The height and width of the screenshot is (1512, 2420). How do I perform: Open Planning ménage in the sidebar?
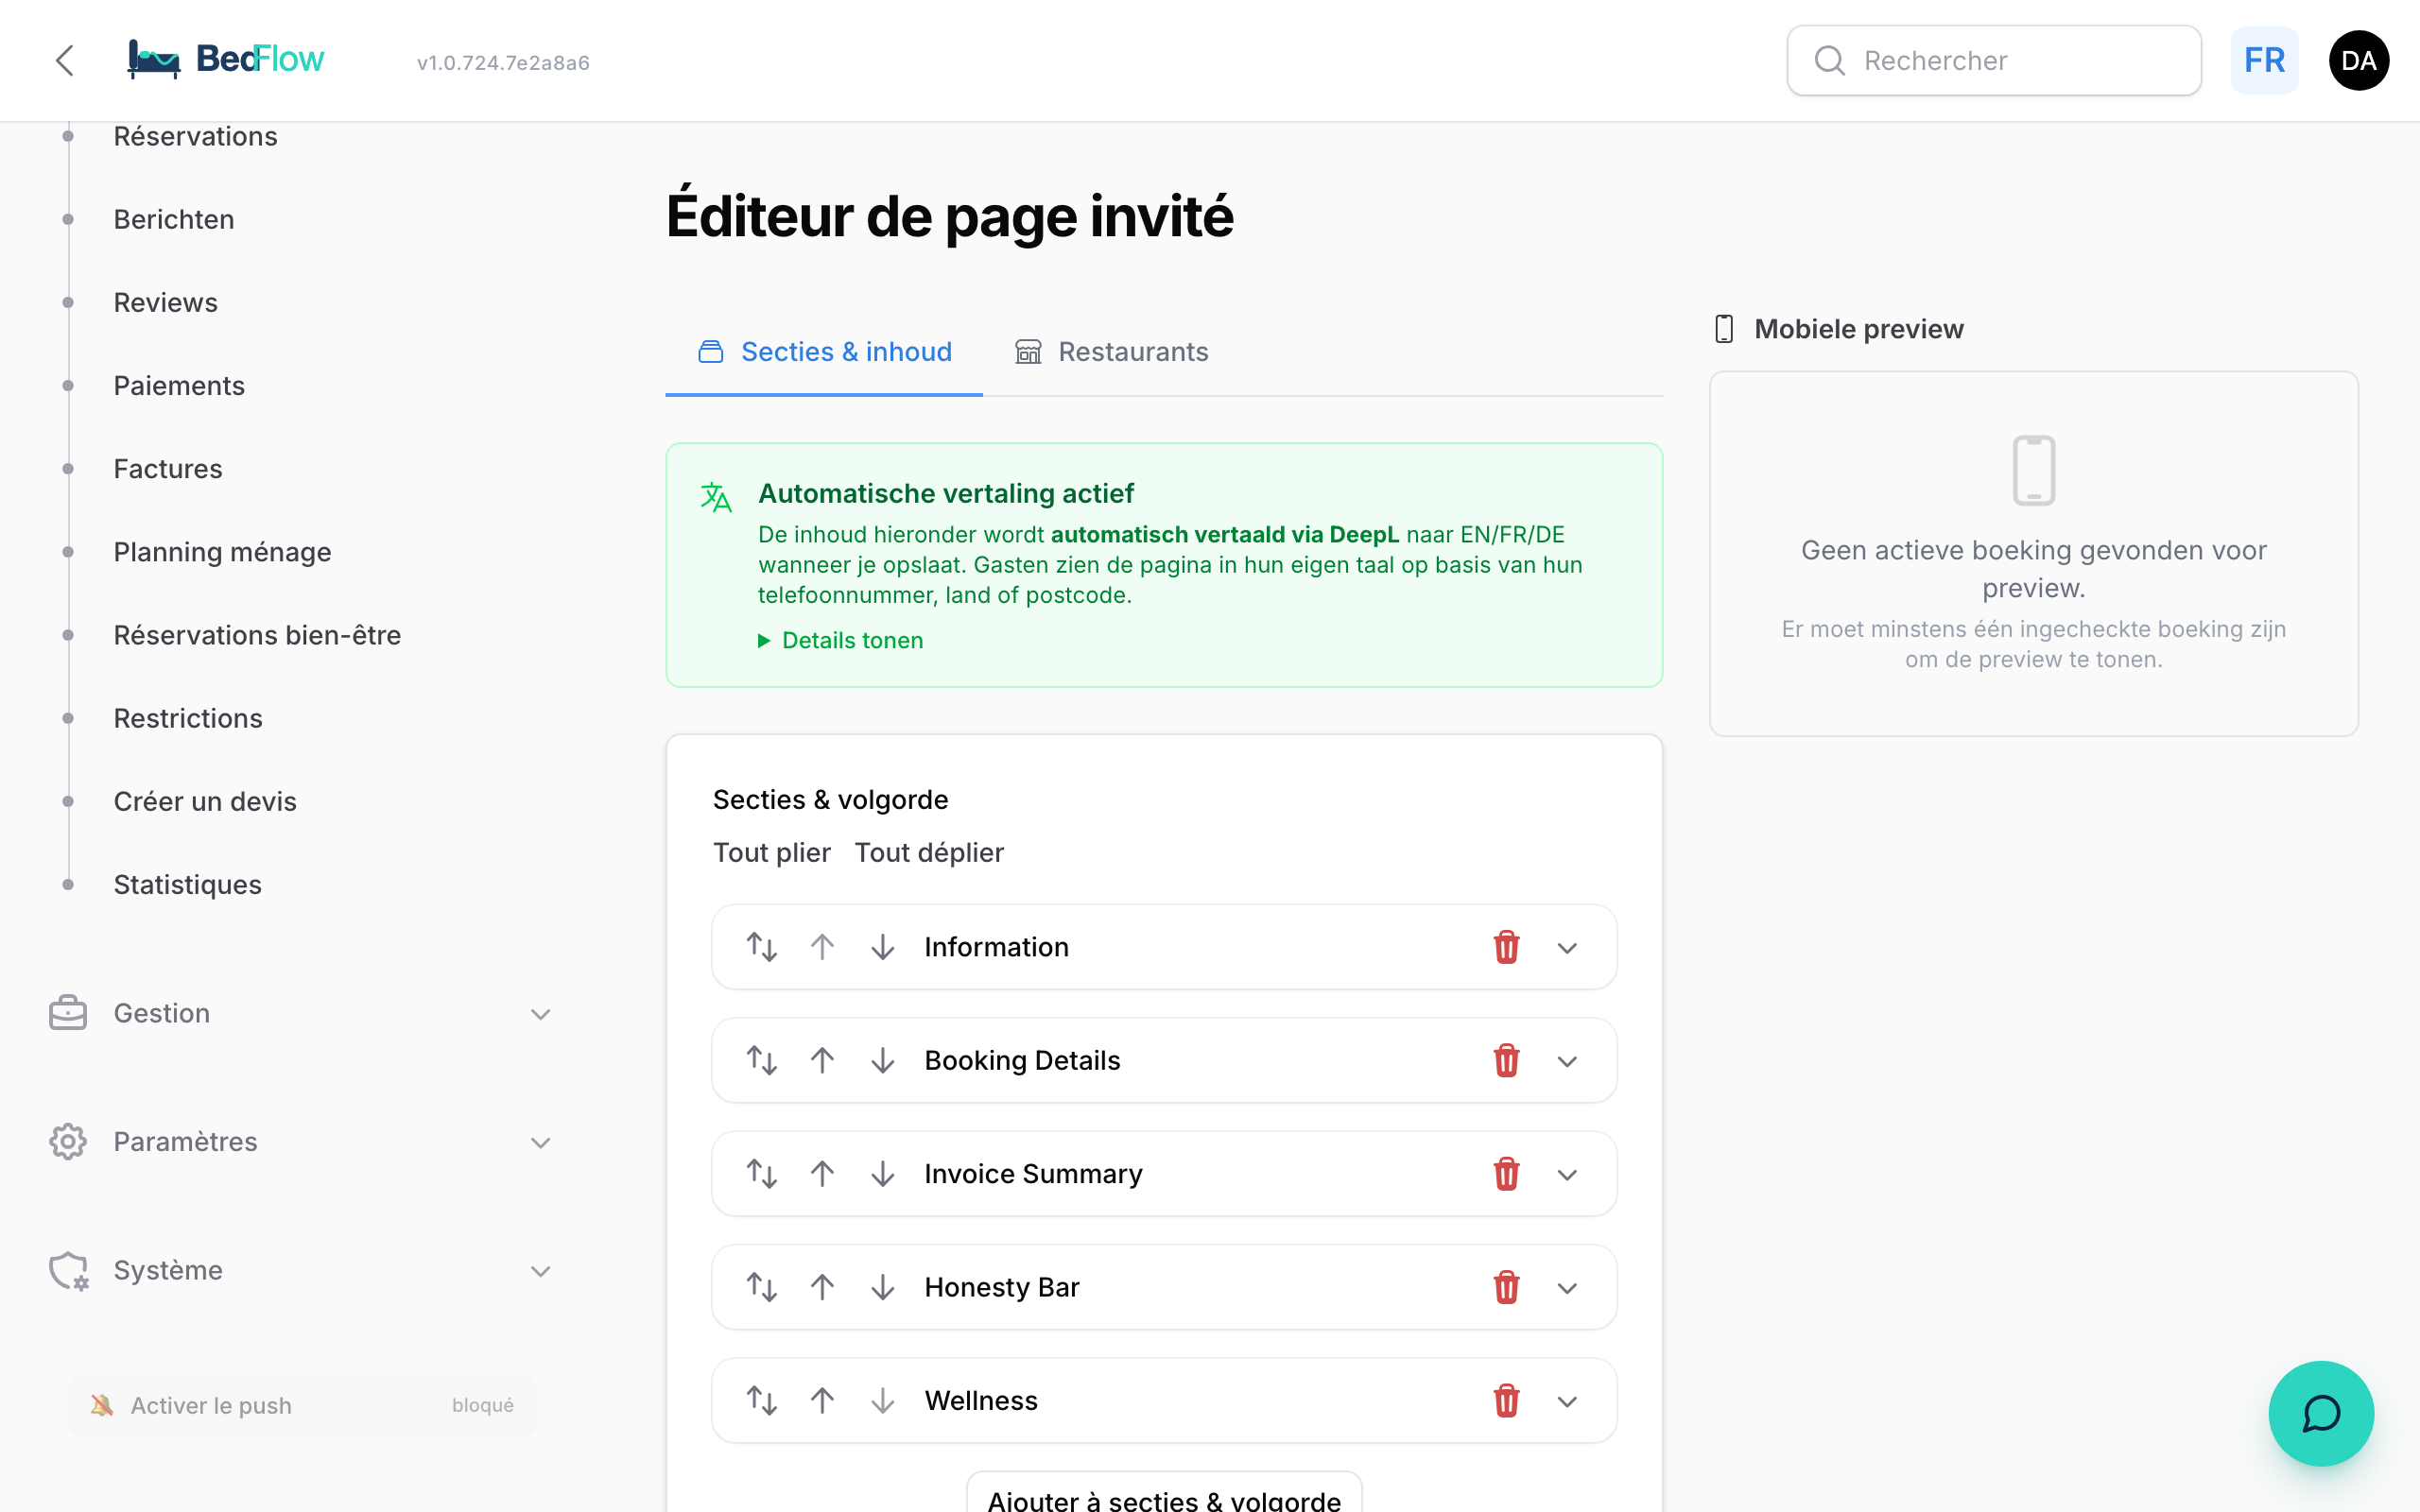pos(222,552)
